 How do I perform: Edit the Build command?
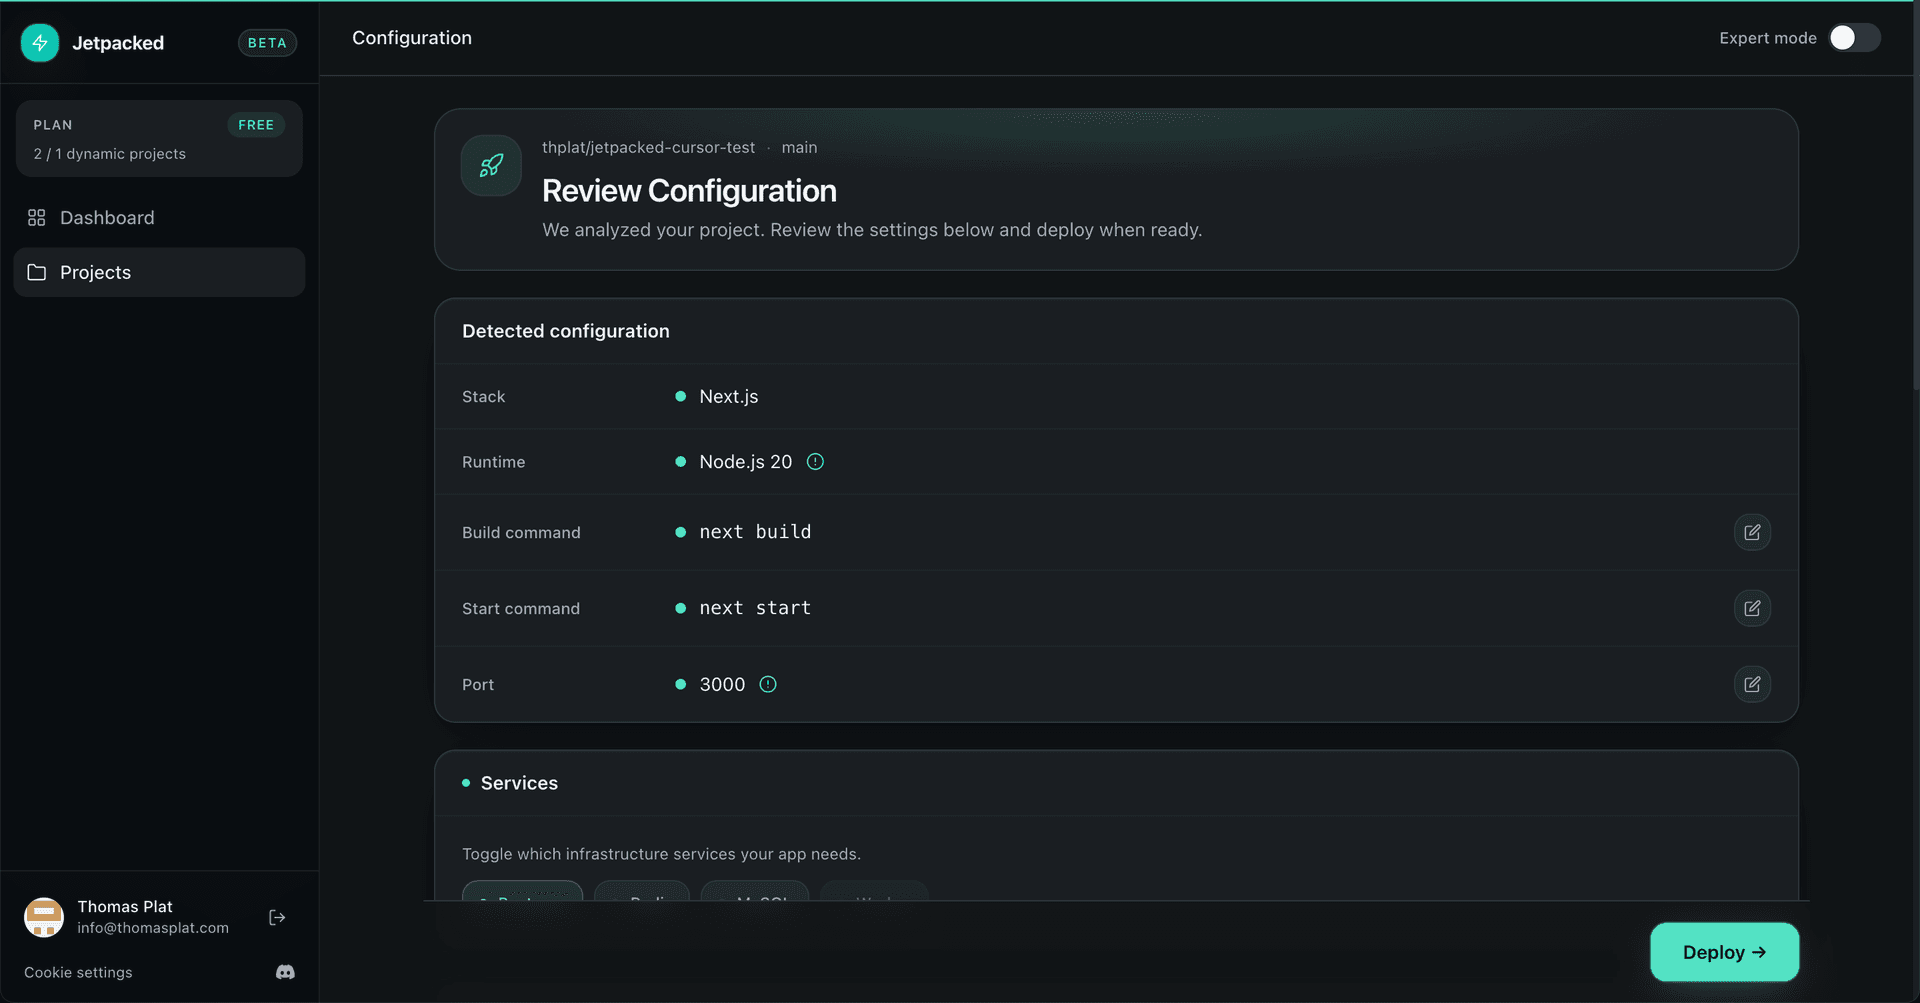pos(1752,532)
